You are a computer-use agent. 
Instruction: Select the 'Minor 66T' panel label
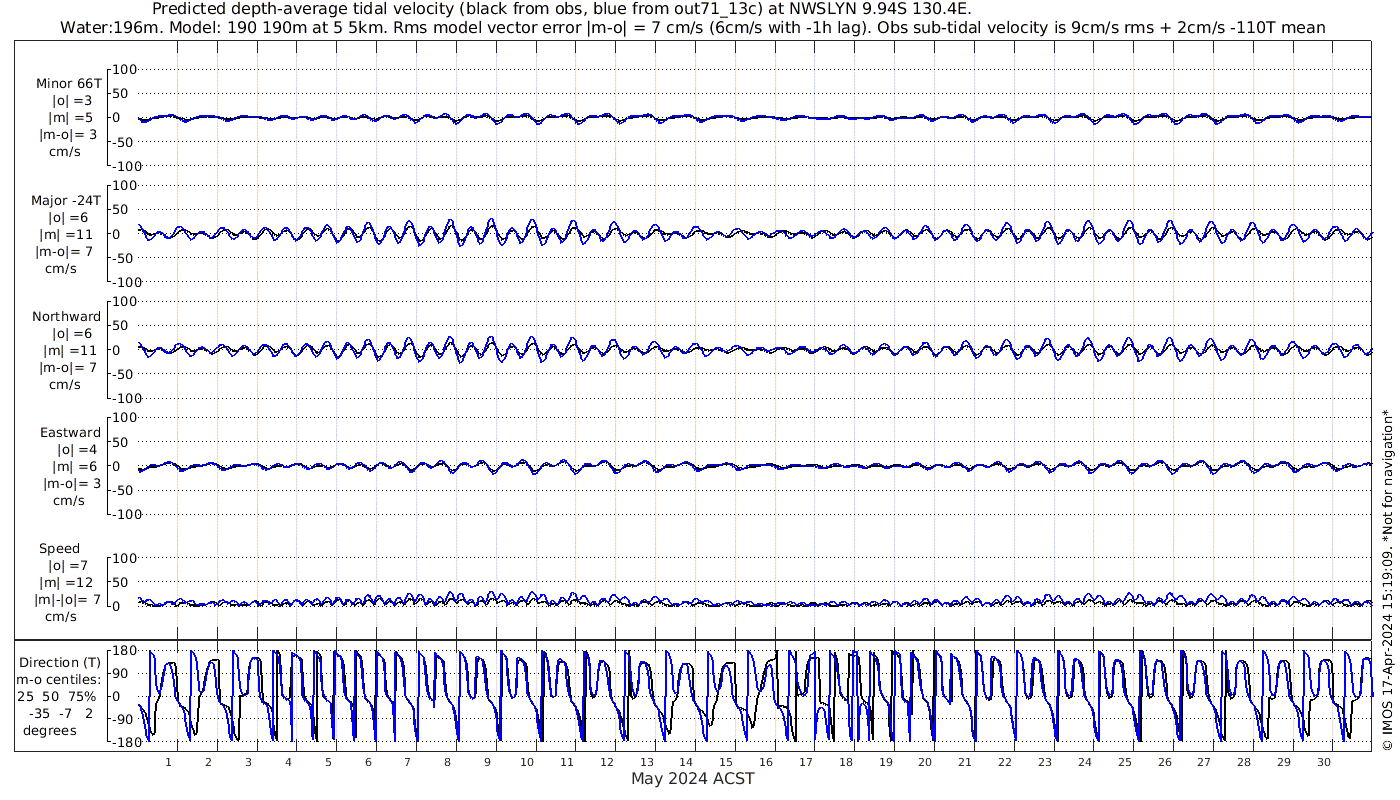(68, 84)
